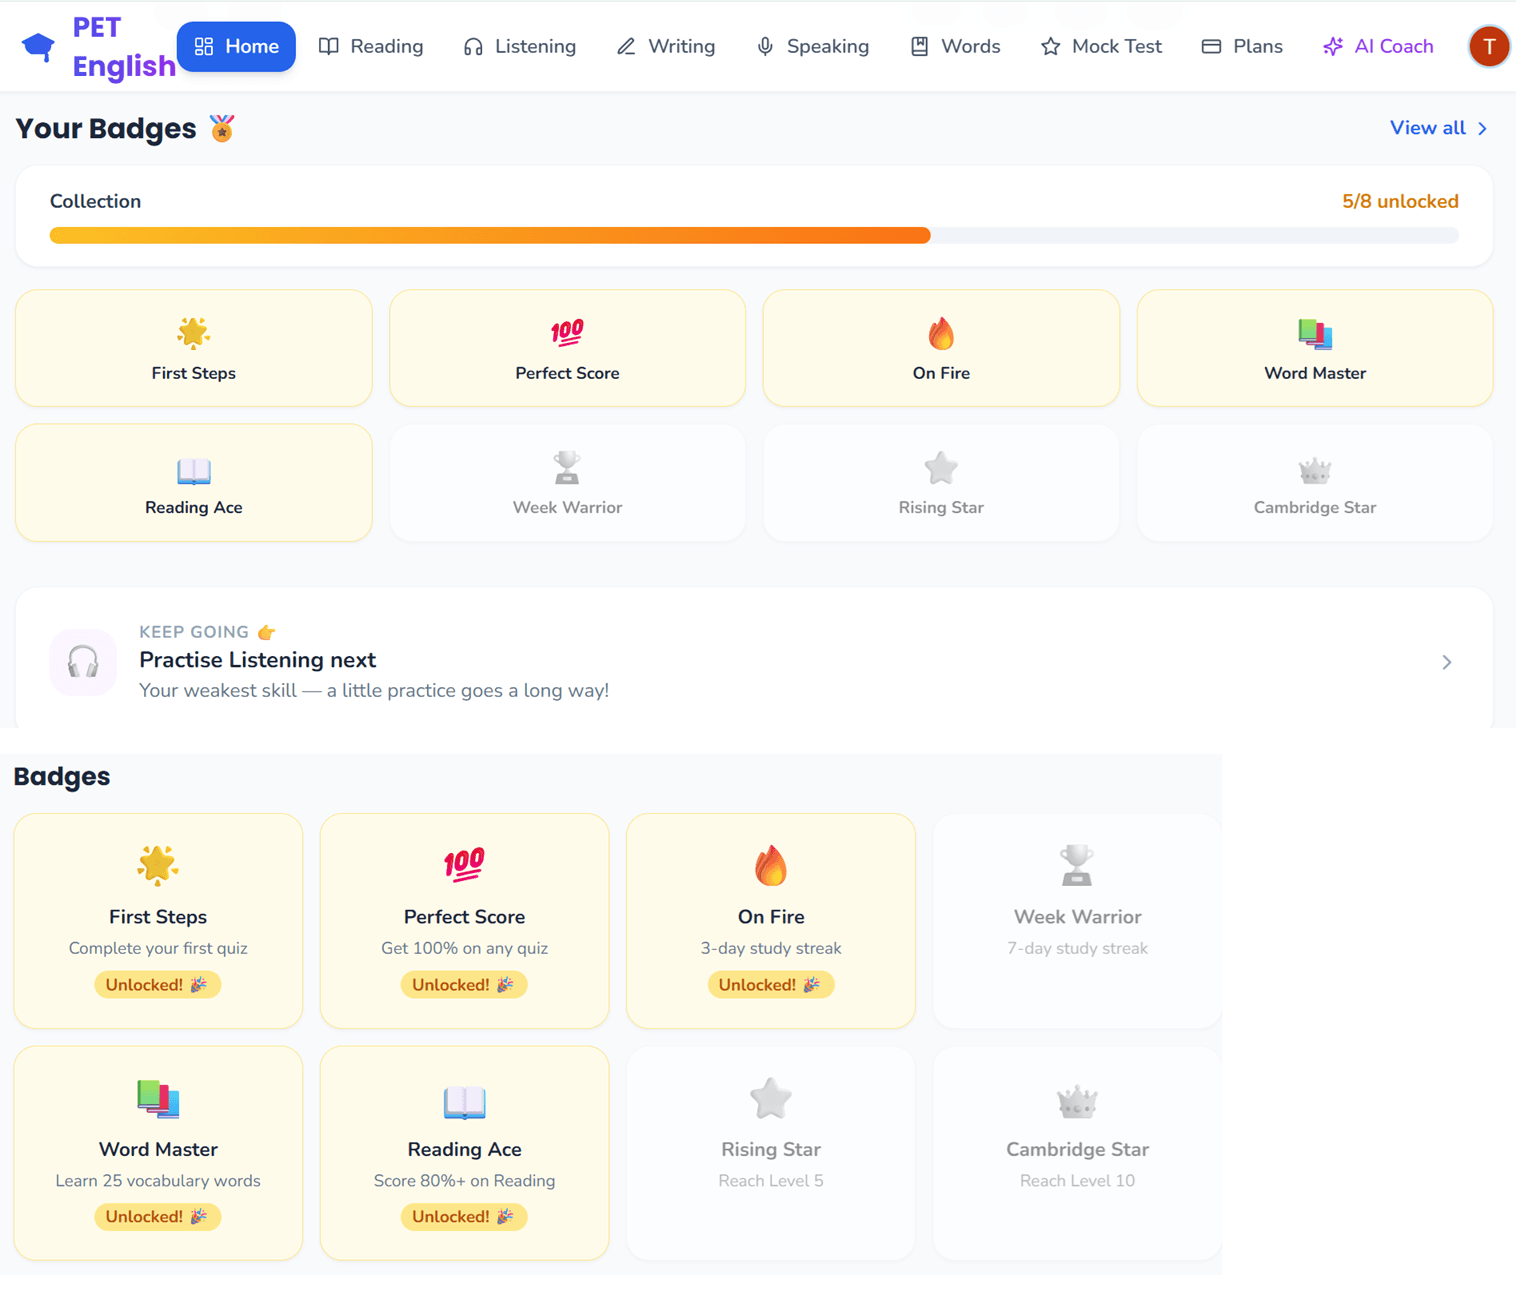1516x1289 pixels.
Task: Select the Word Master books icon in Your Badges
Action: click(1315, 333)
